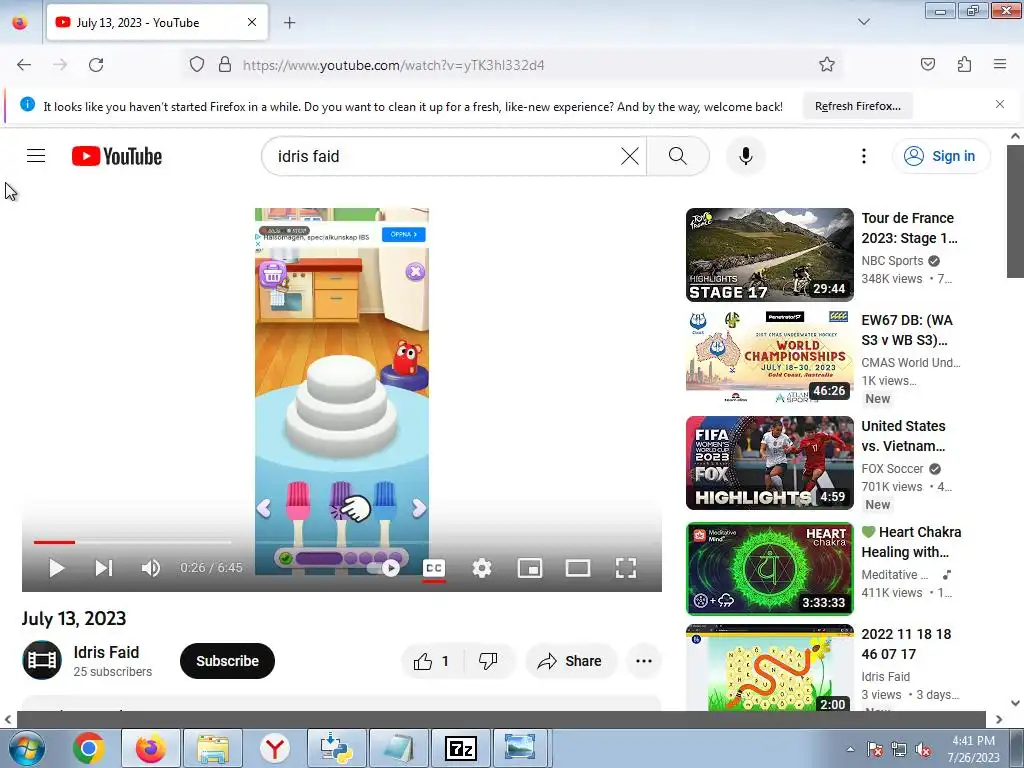Screen dimensions: 1024x768
Task: Subscribe to Idris Faid channel
Action: [x=227, y=661]
